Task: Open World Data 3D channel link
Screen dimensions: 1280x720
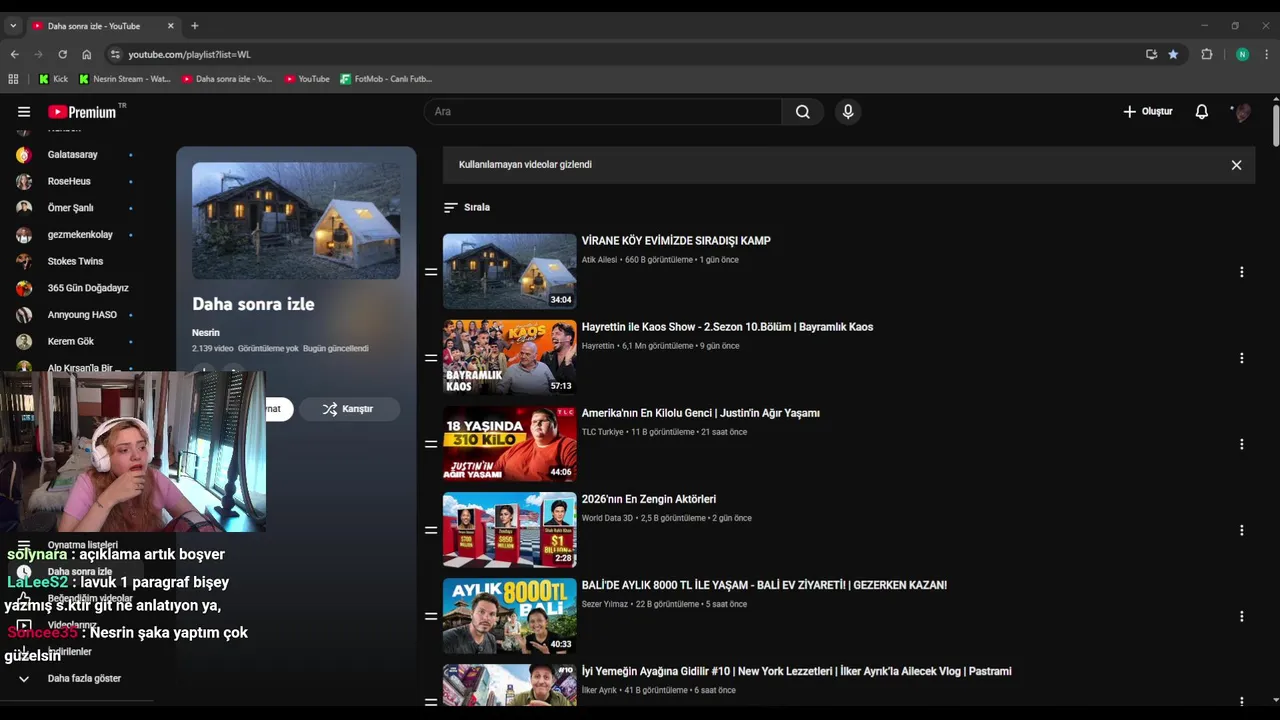Action: point(607,518)
